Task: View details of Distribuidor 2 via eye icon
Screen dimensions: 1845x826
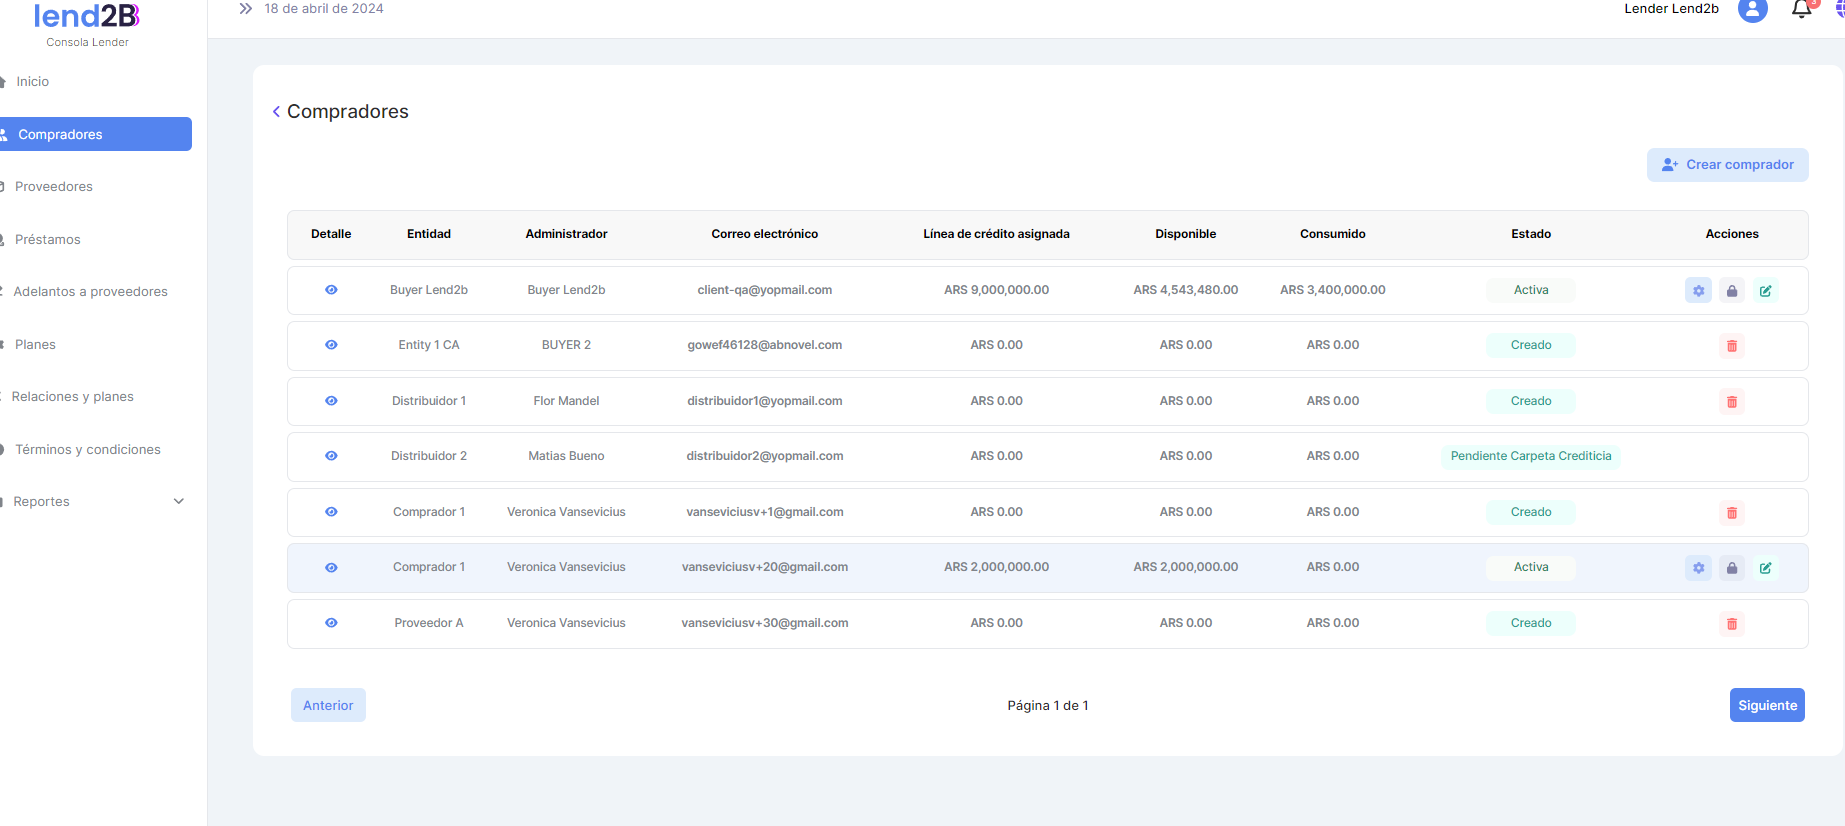Action: [331, 456]
